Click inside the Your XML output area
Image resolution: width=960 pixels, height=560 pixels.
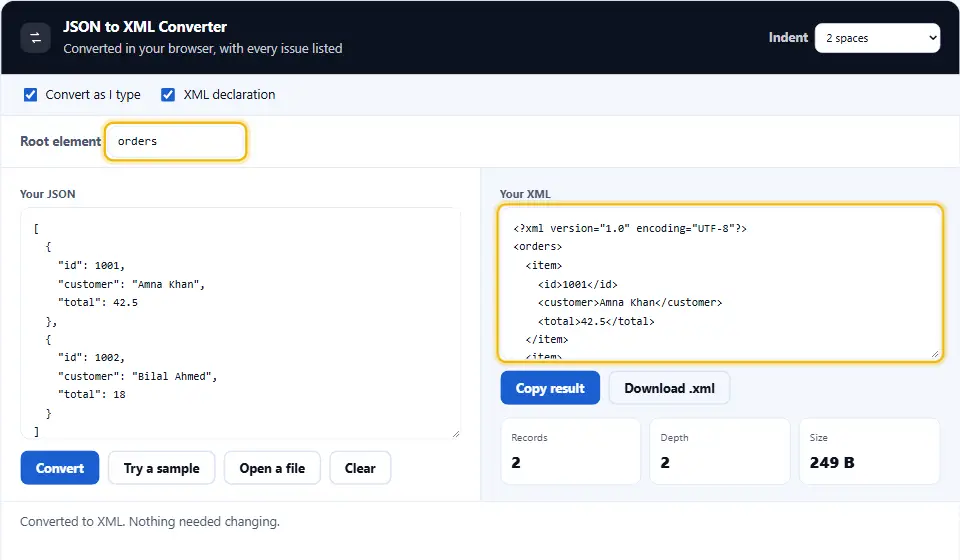point(720,283)
